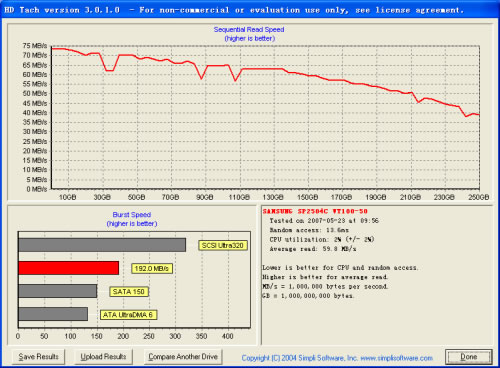Open the www.simplisoftware.com link
This screenshot has height=368, width=500.
pyautogui.click(x=397, y=358)
